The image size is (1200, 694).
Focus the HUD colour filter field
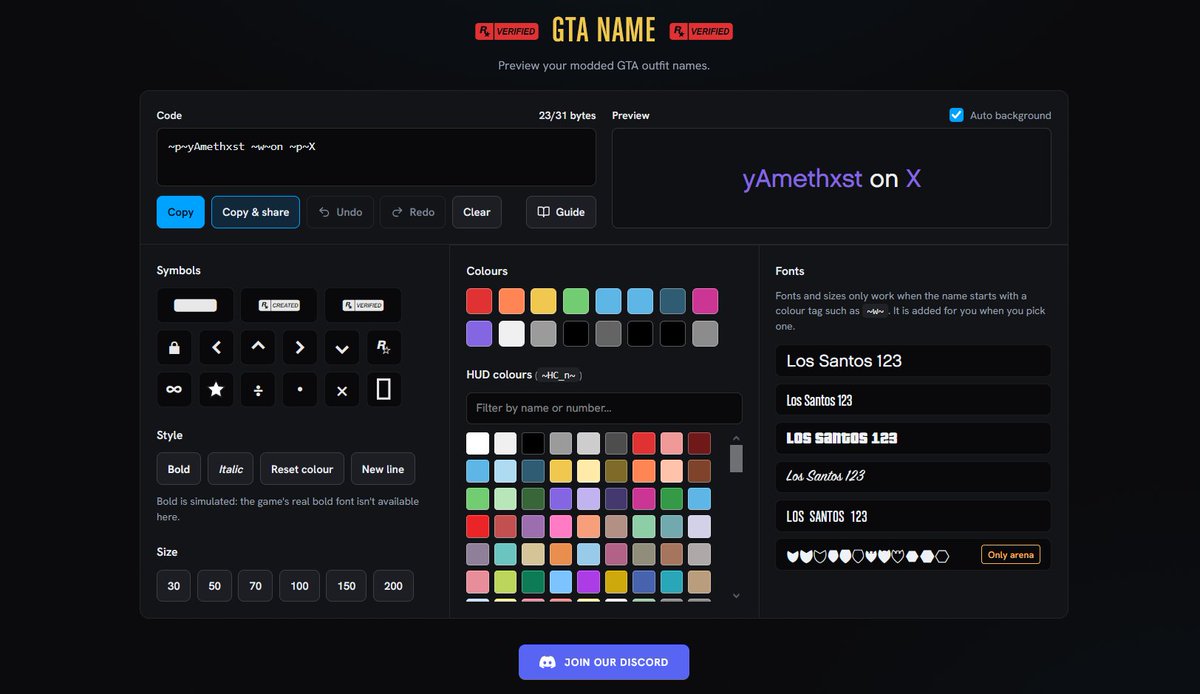click(604, 408)
